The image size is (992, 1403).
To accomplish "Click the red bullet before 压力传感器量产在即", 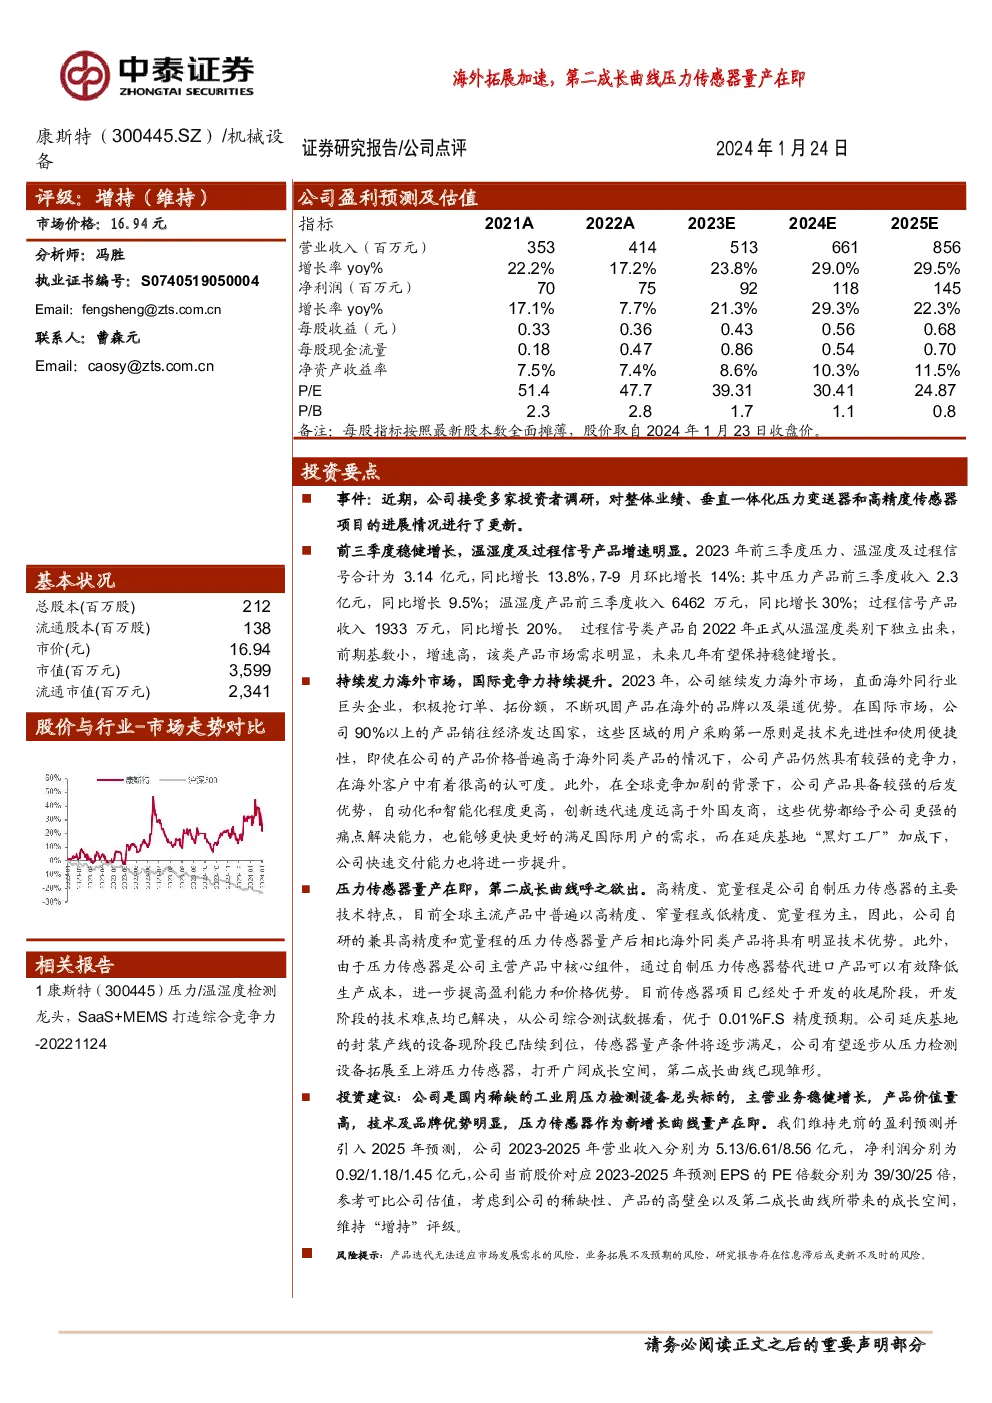I will coord(308,888).
